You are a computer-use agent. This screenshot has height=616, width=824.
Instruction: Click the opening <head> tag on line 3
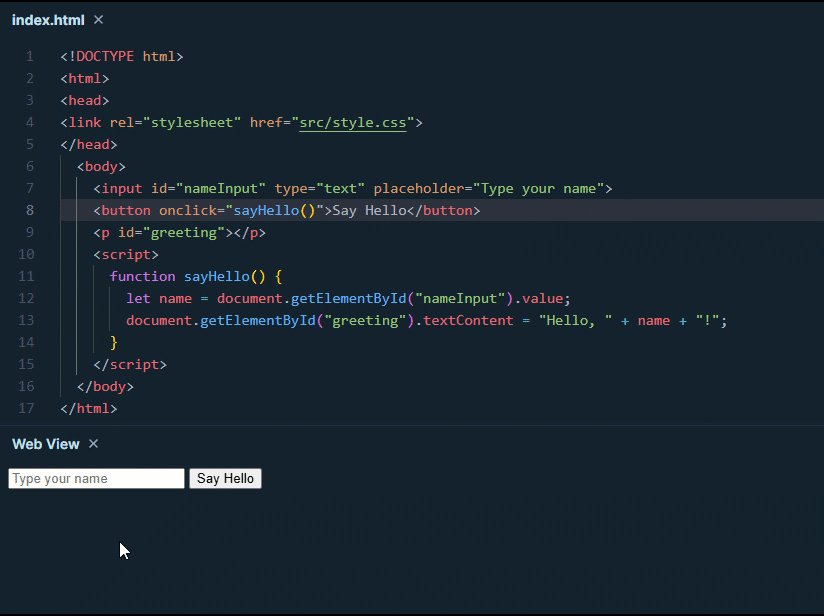coord(85,100)
